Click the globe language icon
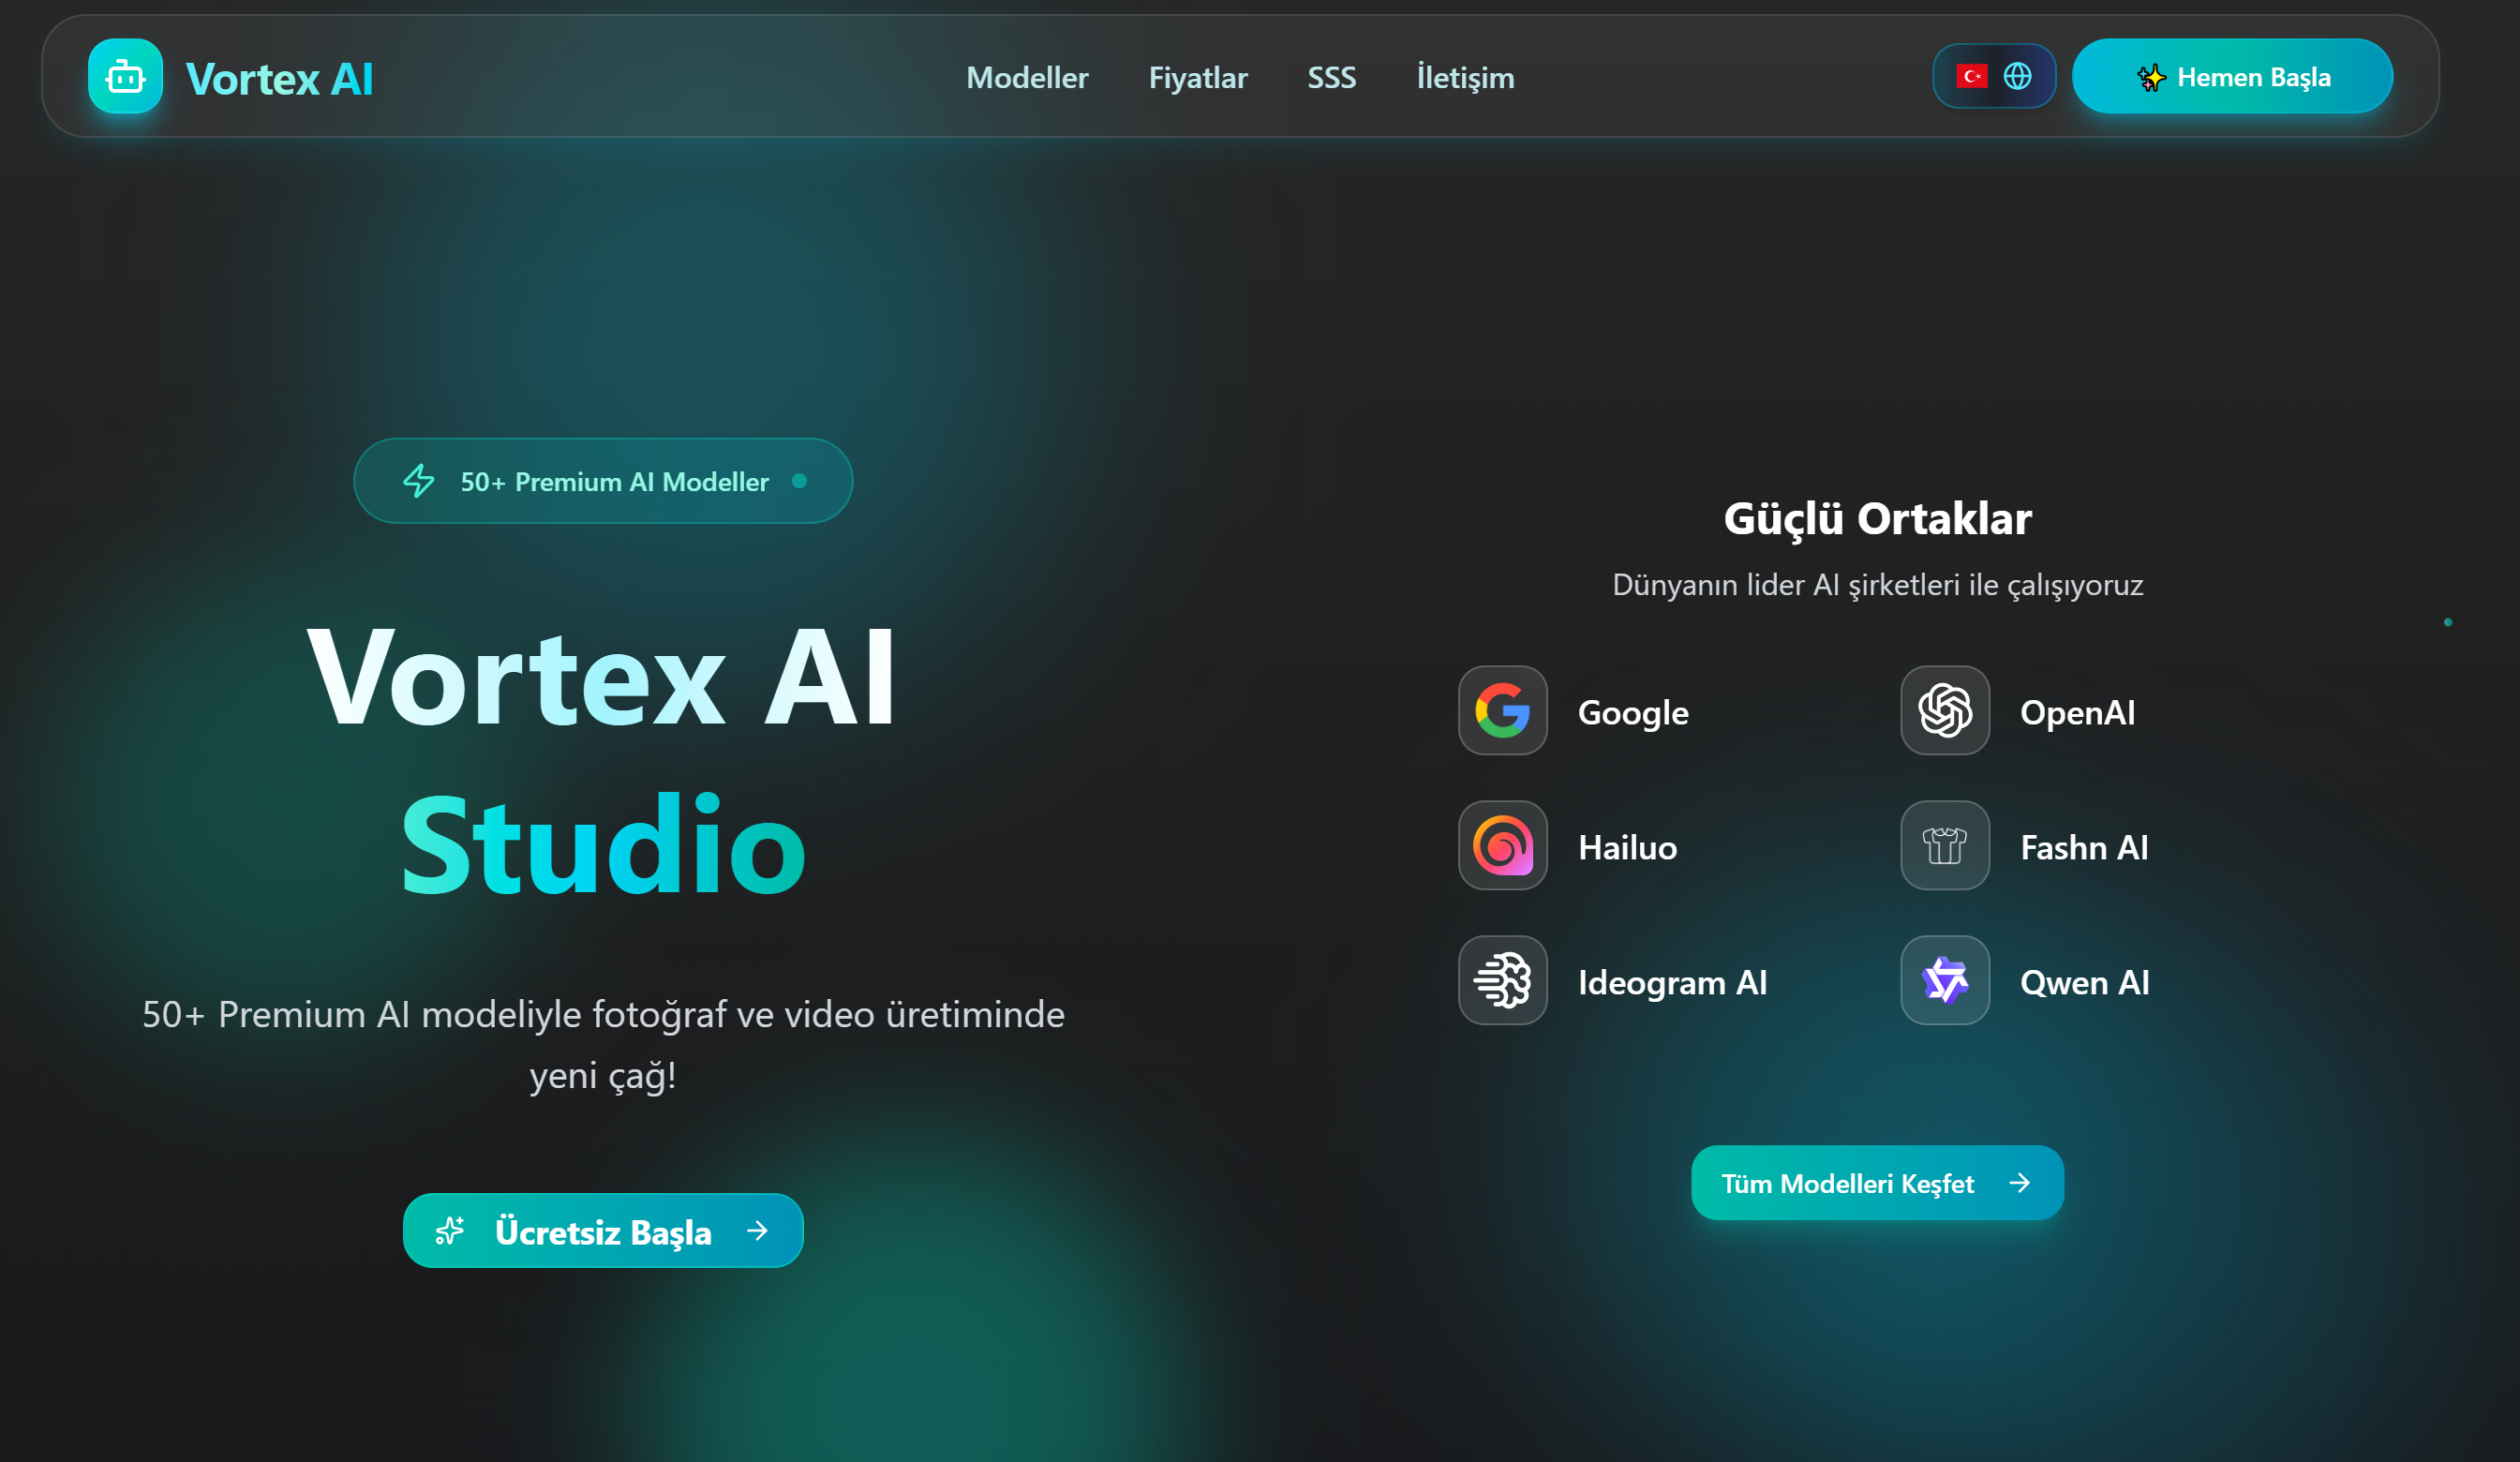The image size is (2520, 1462). pyautogui.click(x=2017, y=76)
